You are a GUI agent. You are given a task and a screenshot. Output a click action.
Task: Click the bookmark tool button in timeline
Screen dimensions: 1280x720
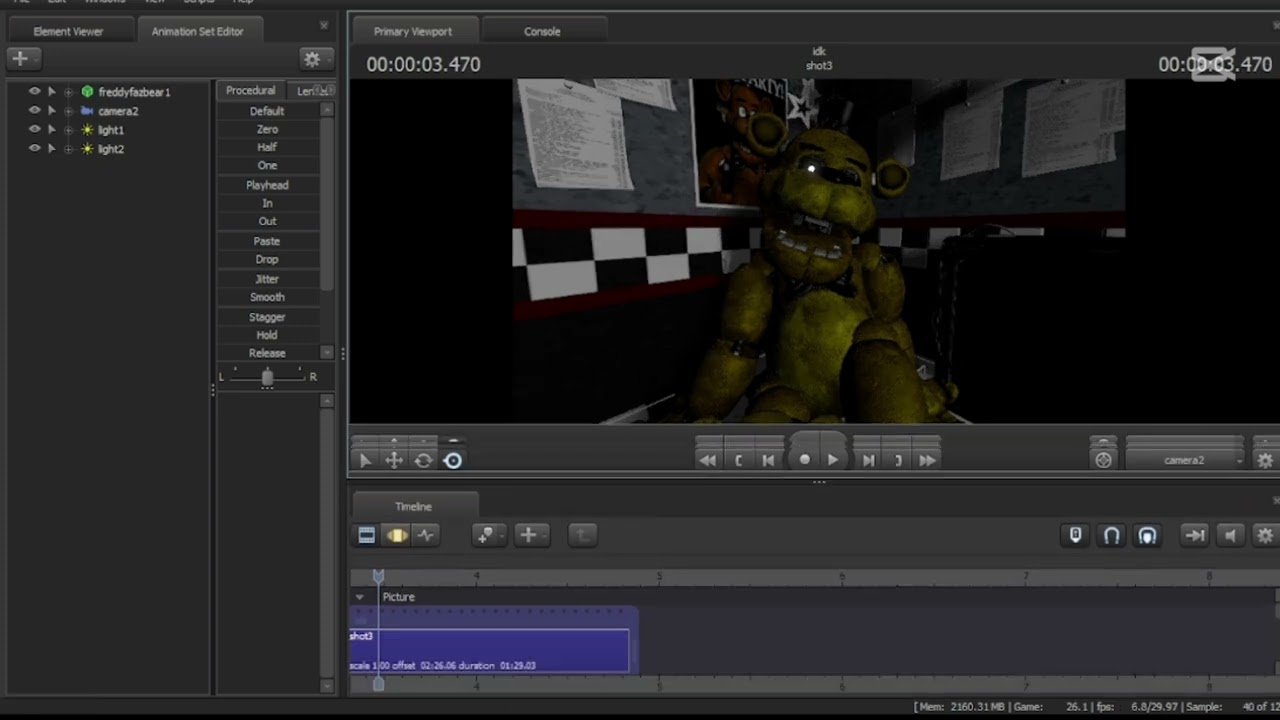point(487,536)
